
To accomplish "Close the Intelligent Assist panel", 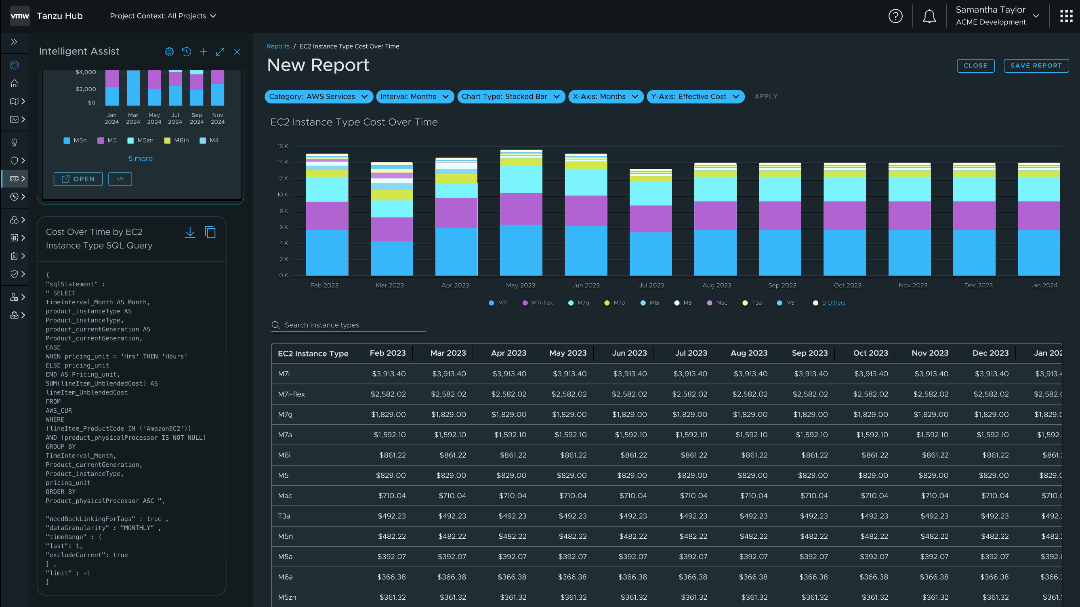I will 237,52.
